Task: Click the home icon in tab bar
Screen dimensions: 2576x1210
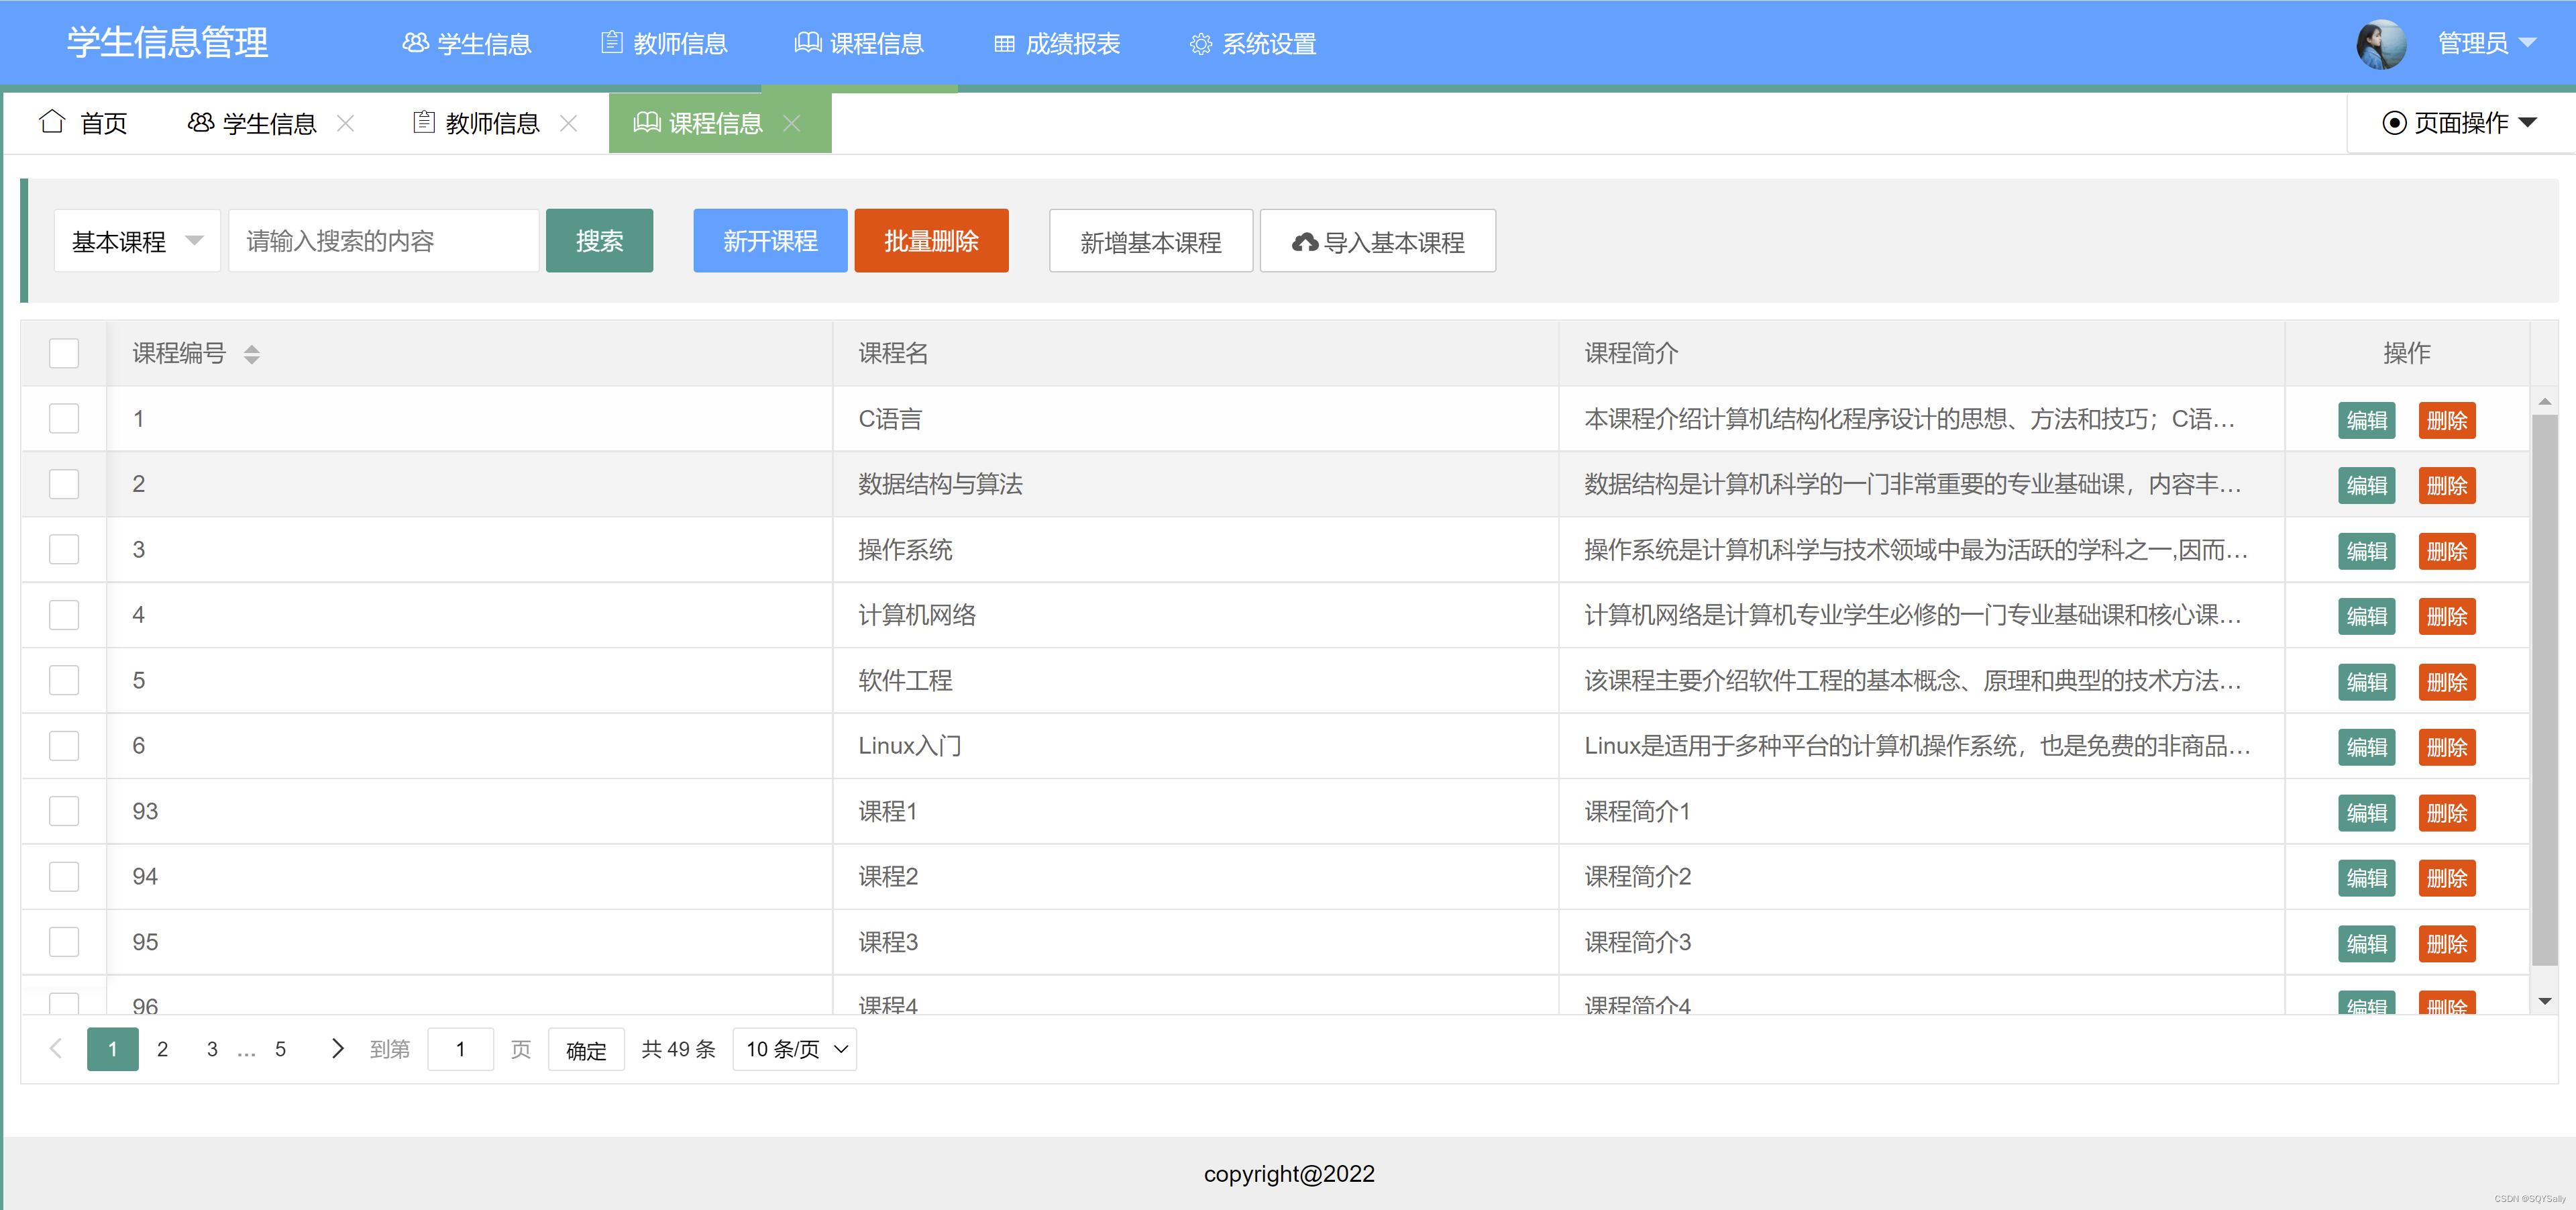Action: coord(52,122)
